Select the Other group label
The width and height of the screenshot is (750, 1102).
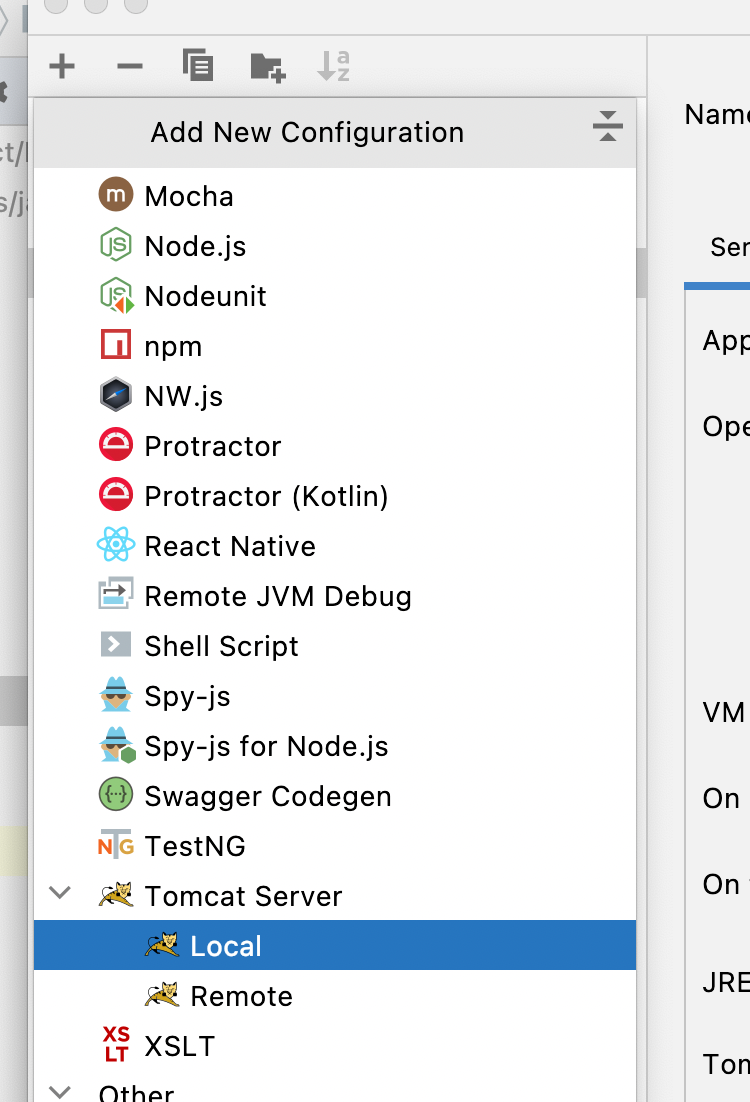click(136, 1093)
